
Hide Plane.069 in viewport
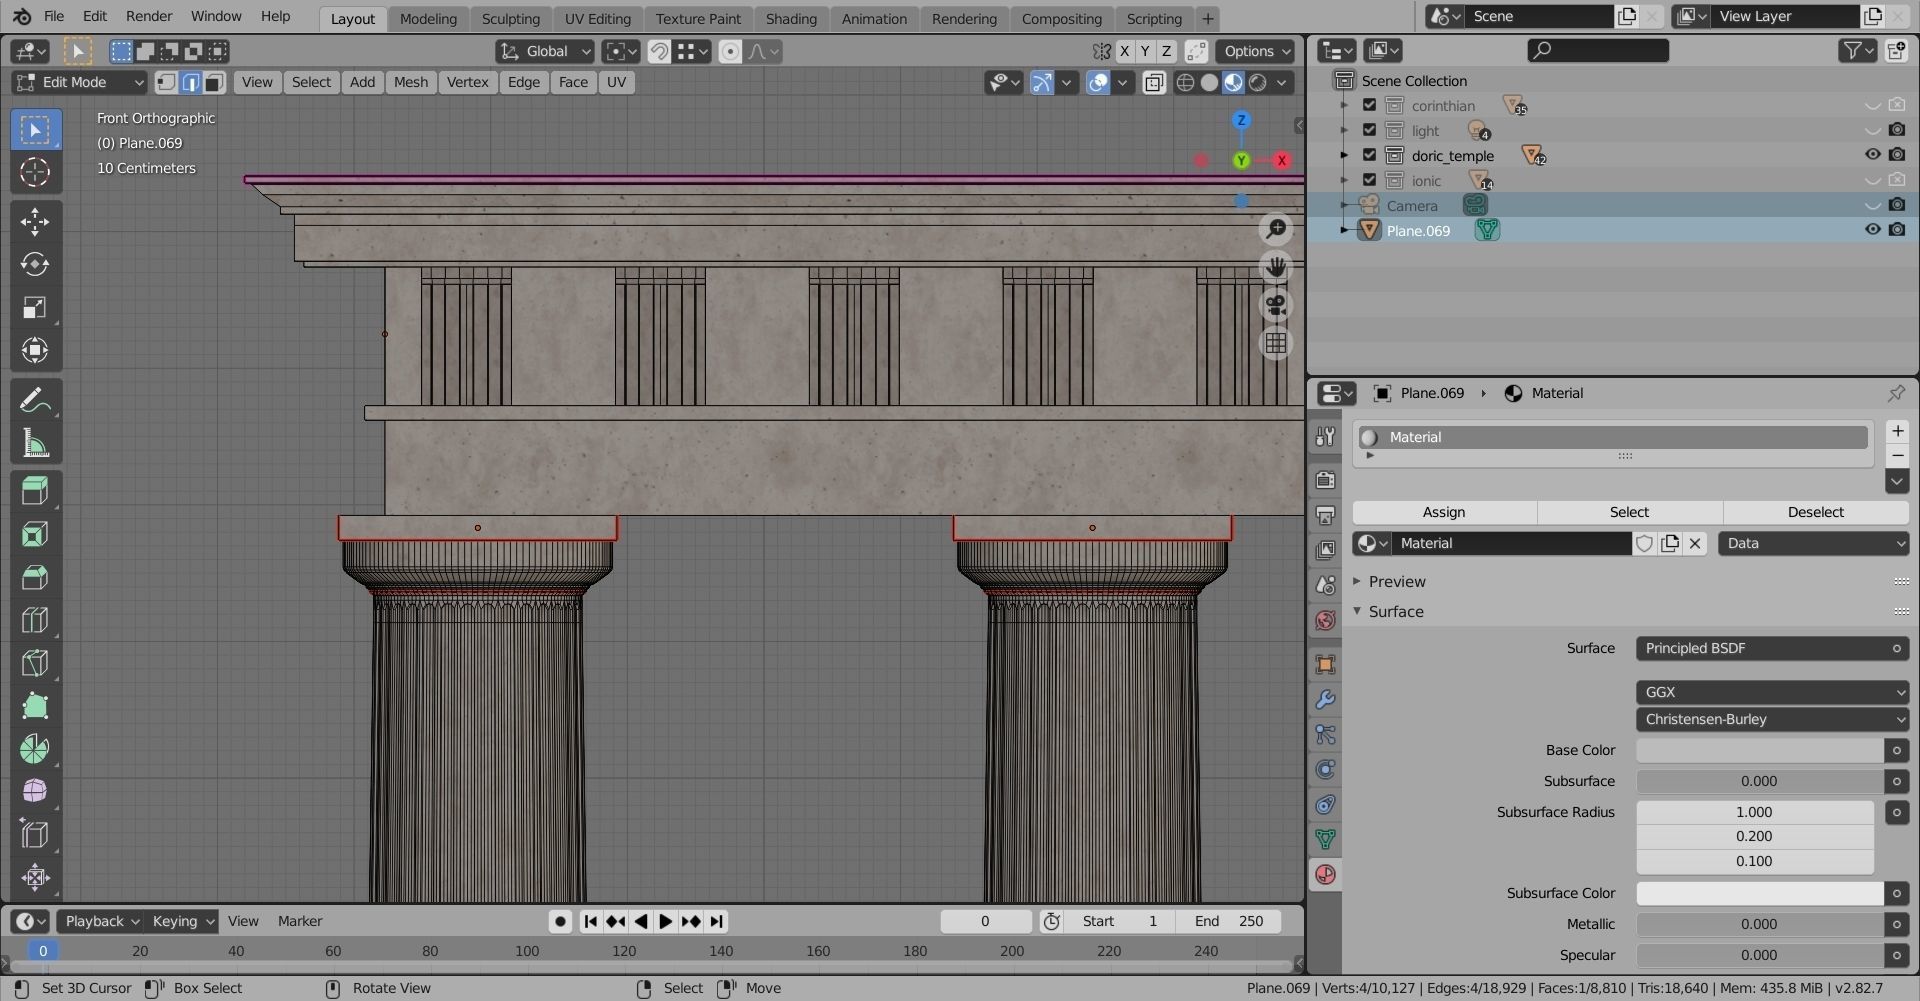pyautogui.click(x=1872, y=230)
